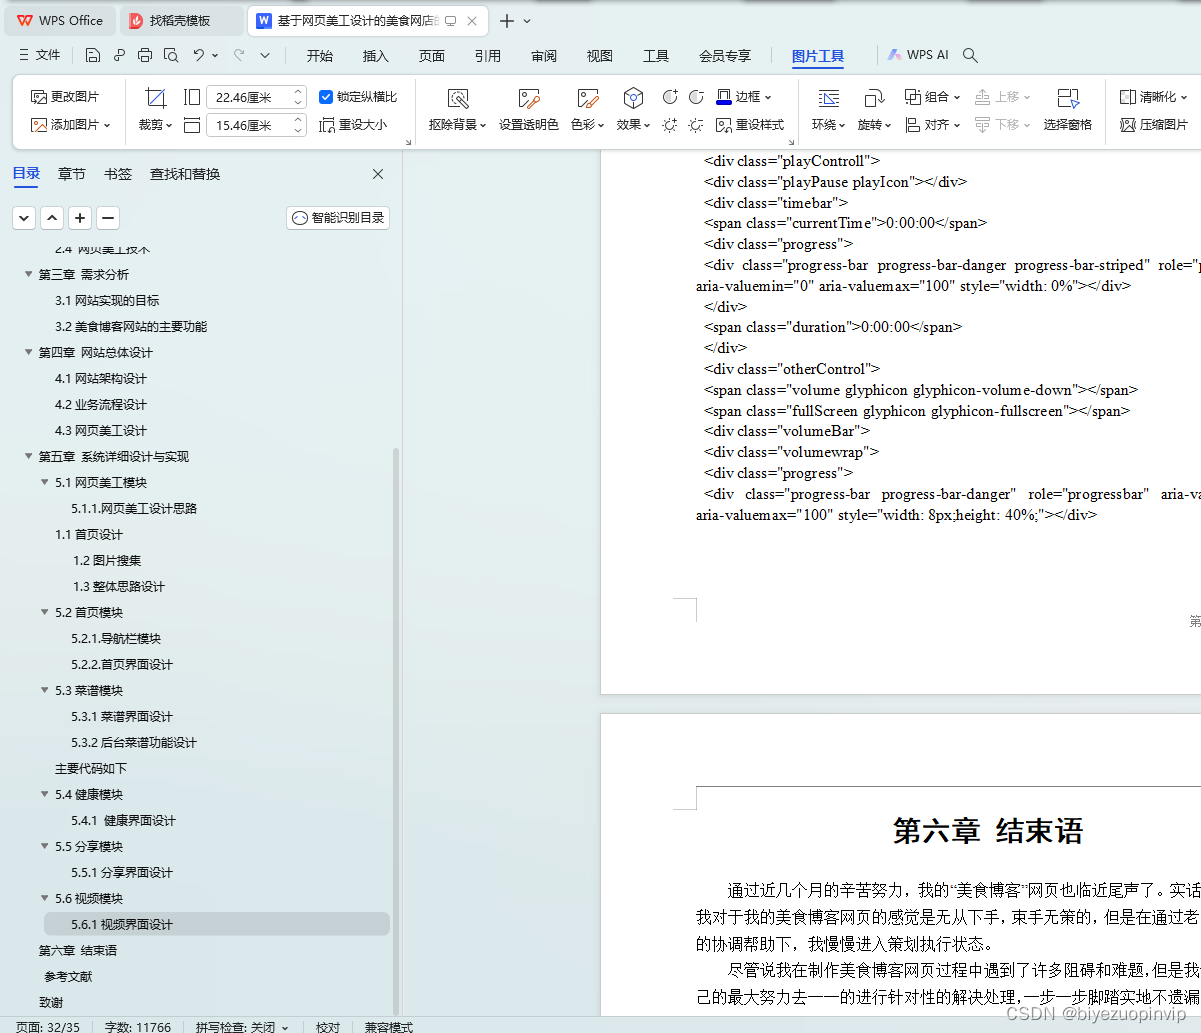Screen dimensions: 1201x1033
Task: Open the 文件 menu
Action: coord(40,55)
